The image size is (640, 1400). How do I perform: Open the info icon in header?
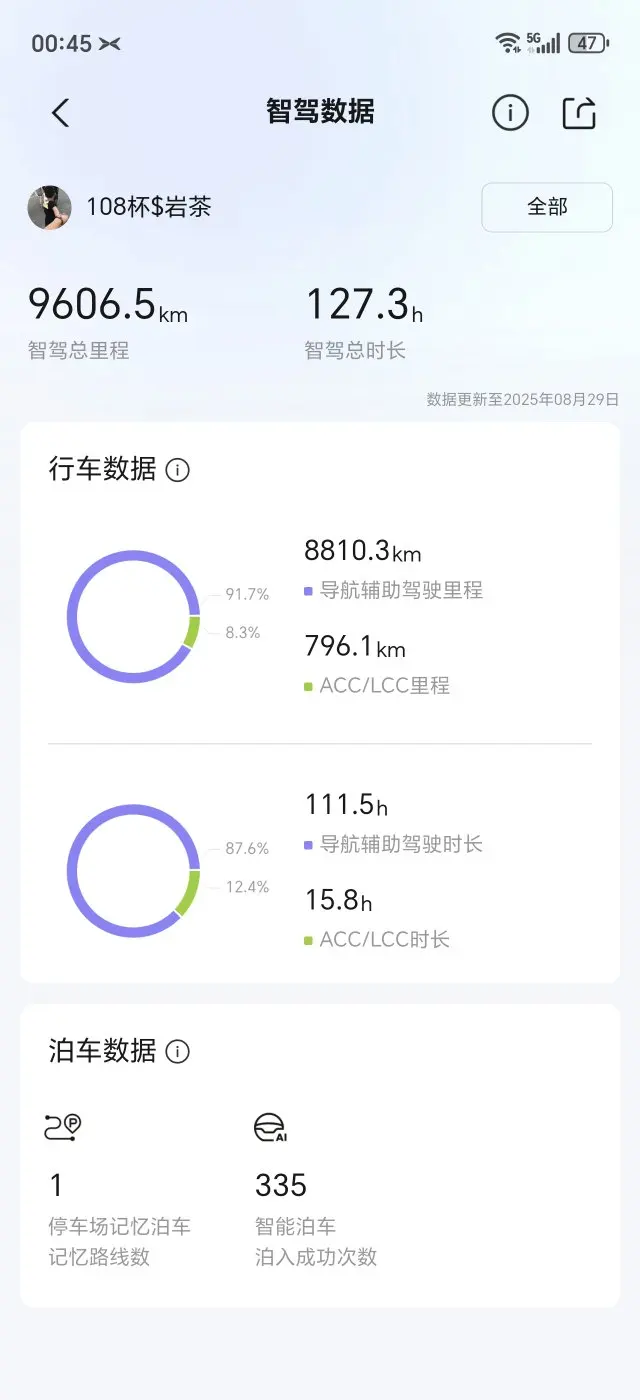pos(510,113)
